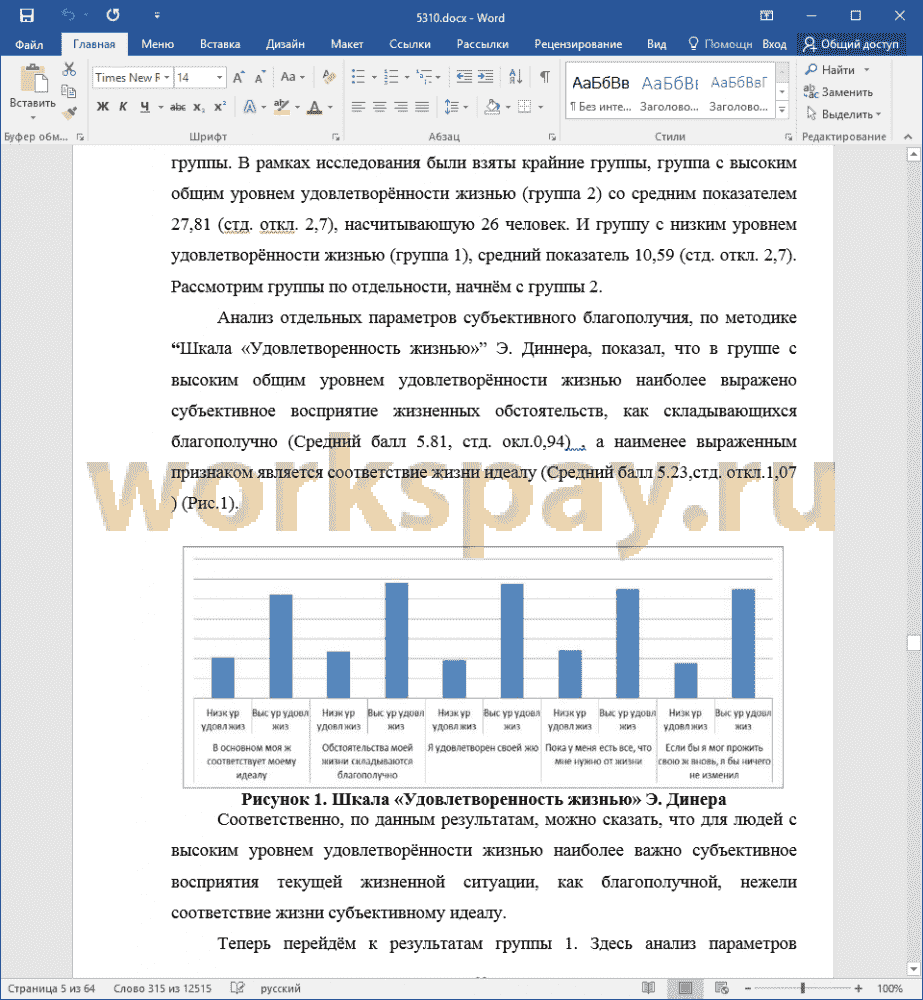The height and width of the screenshot is (1000, 923).
Task: Save the document with the floppy disk icon
Action: click(x=26, y=15)
